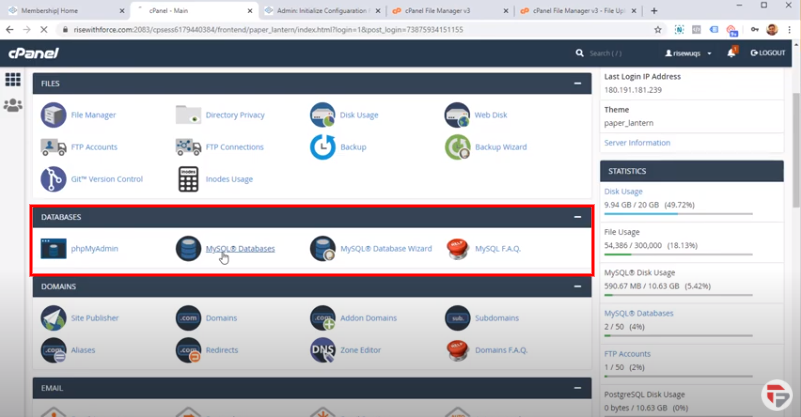Open the Backup icon
This screenshot has height=417, width=801.
(x=322, y=147)
